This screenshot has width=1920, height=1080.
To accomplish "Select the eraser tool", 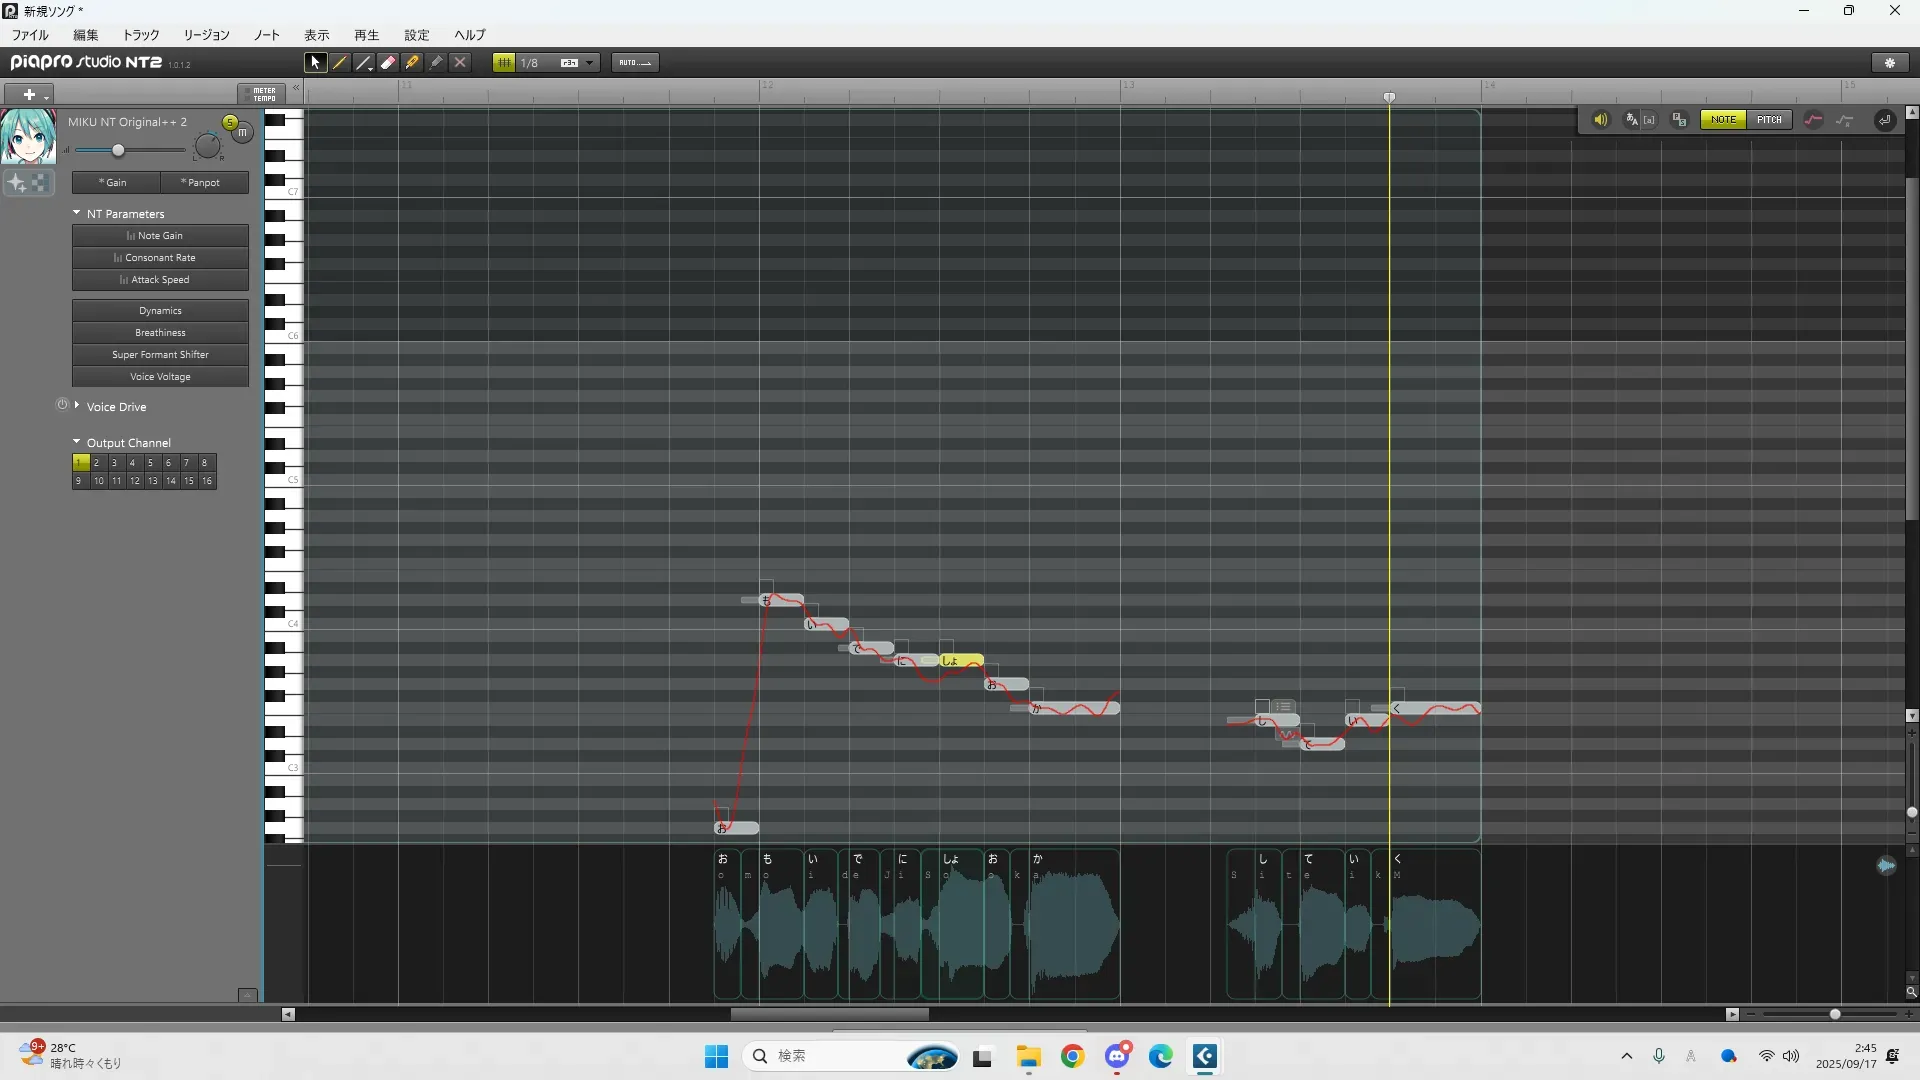I will 388,62.
